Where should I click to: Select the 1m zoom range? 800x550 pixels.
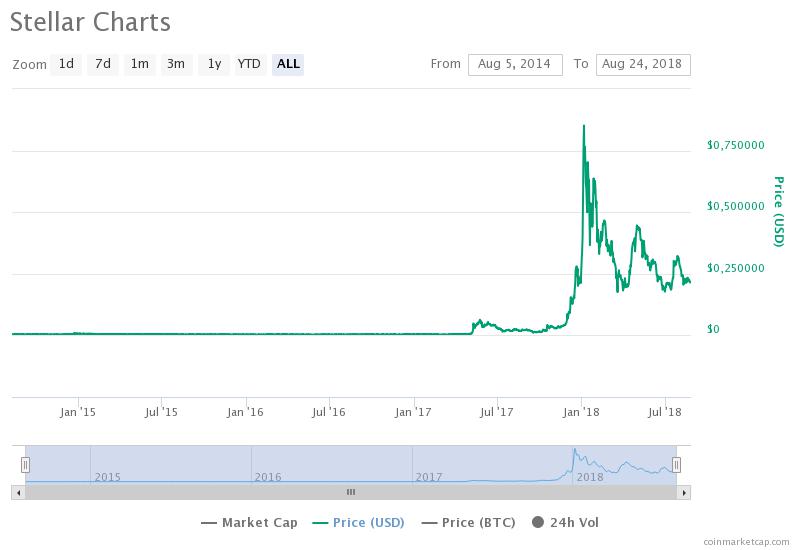click(x=139, y=64)
